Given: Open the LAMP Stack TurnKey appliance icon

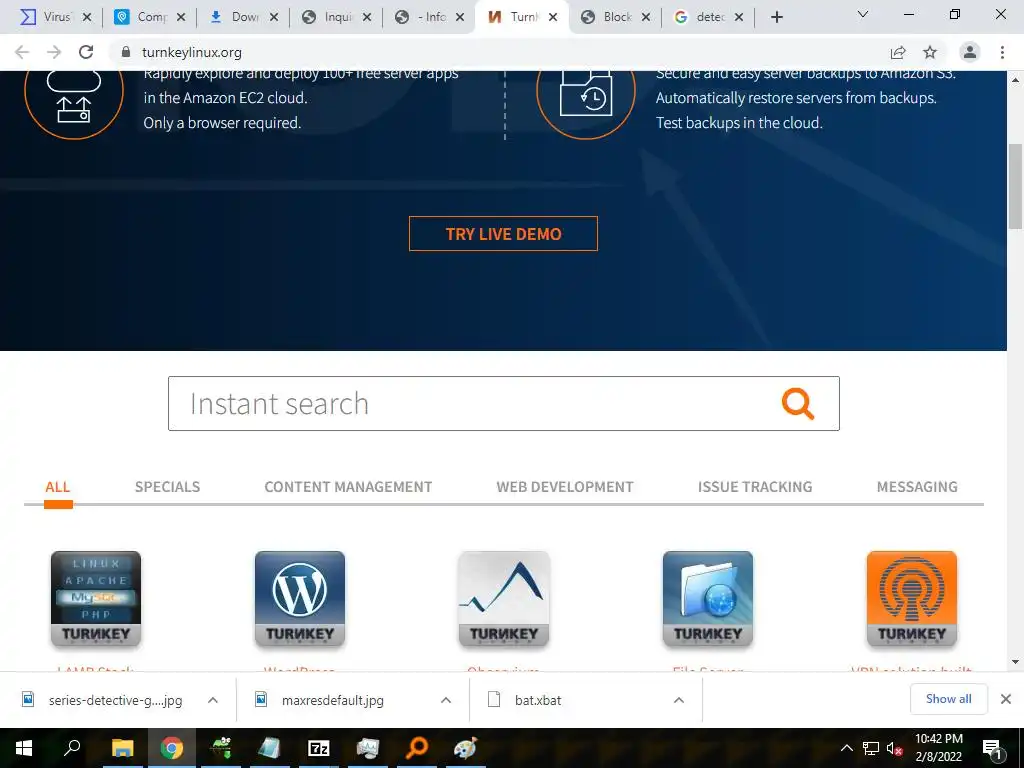Looking at the screenshot, I should coord(96,599).
